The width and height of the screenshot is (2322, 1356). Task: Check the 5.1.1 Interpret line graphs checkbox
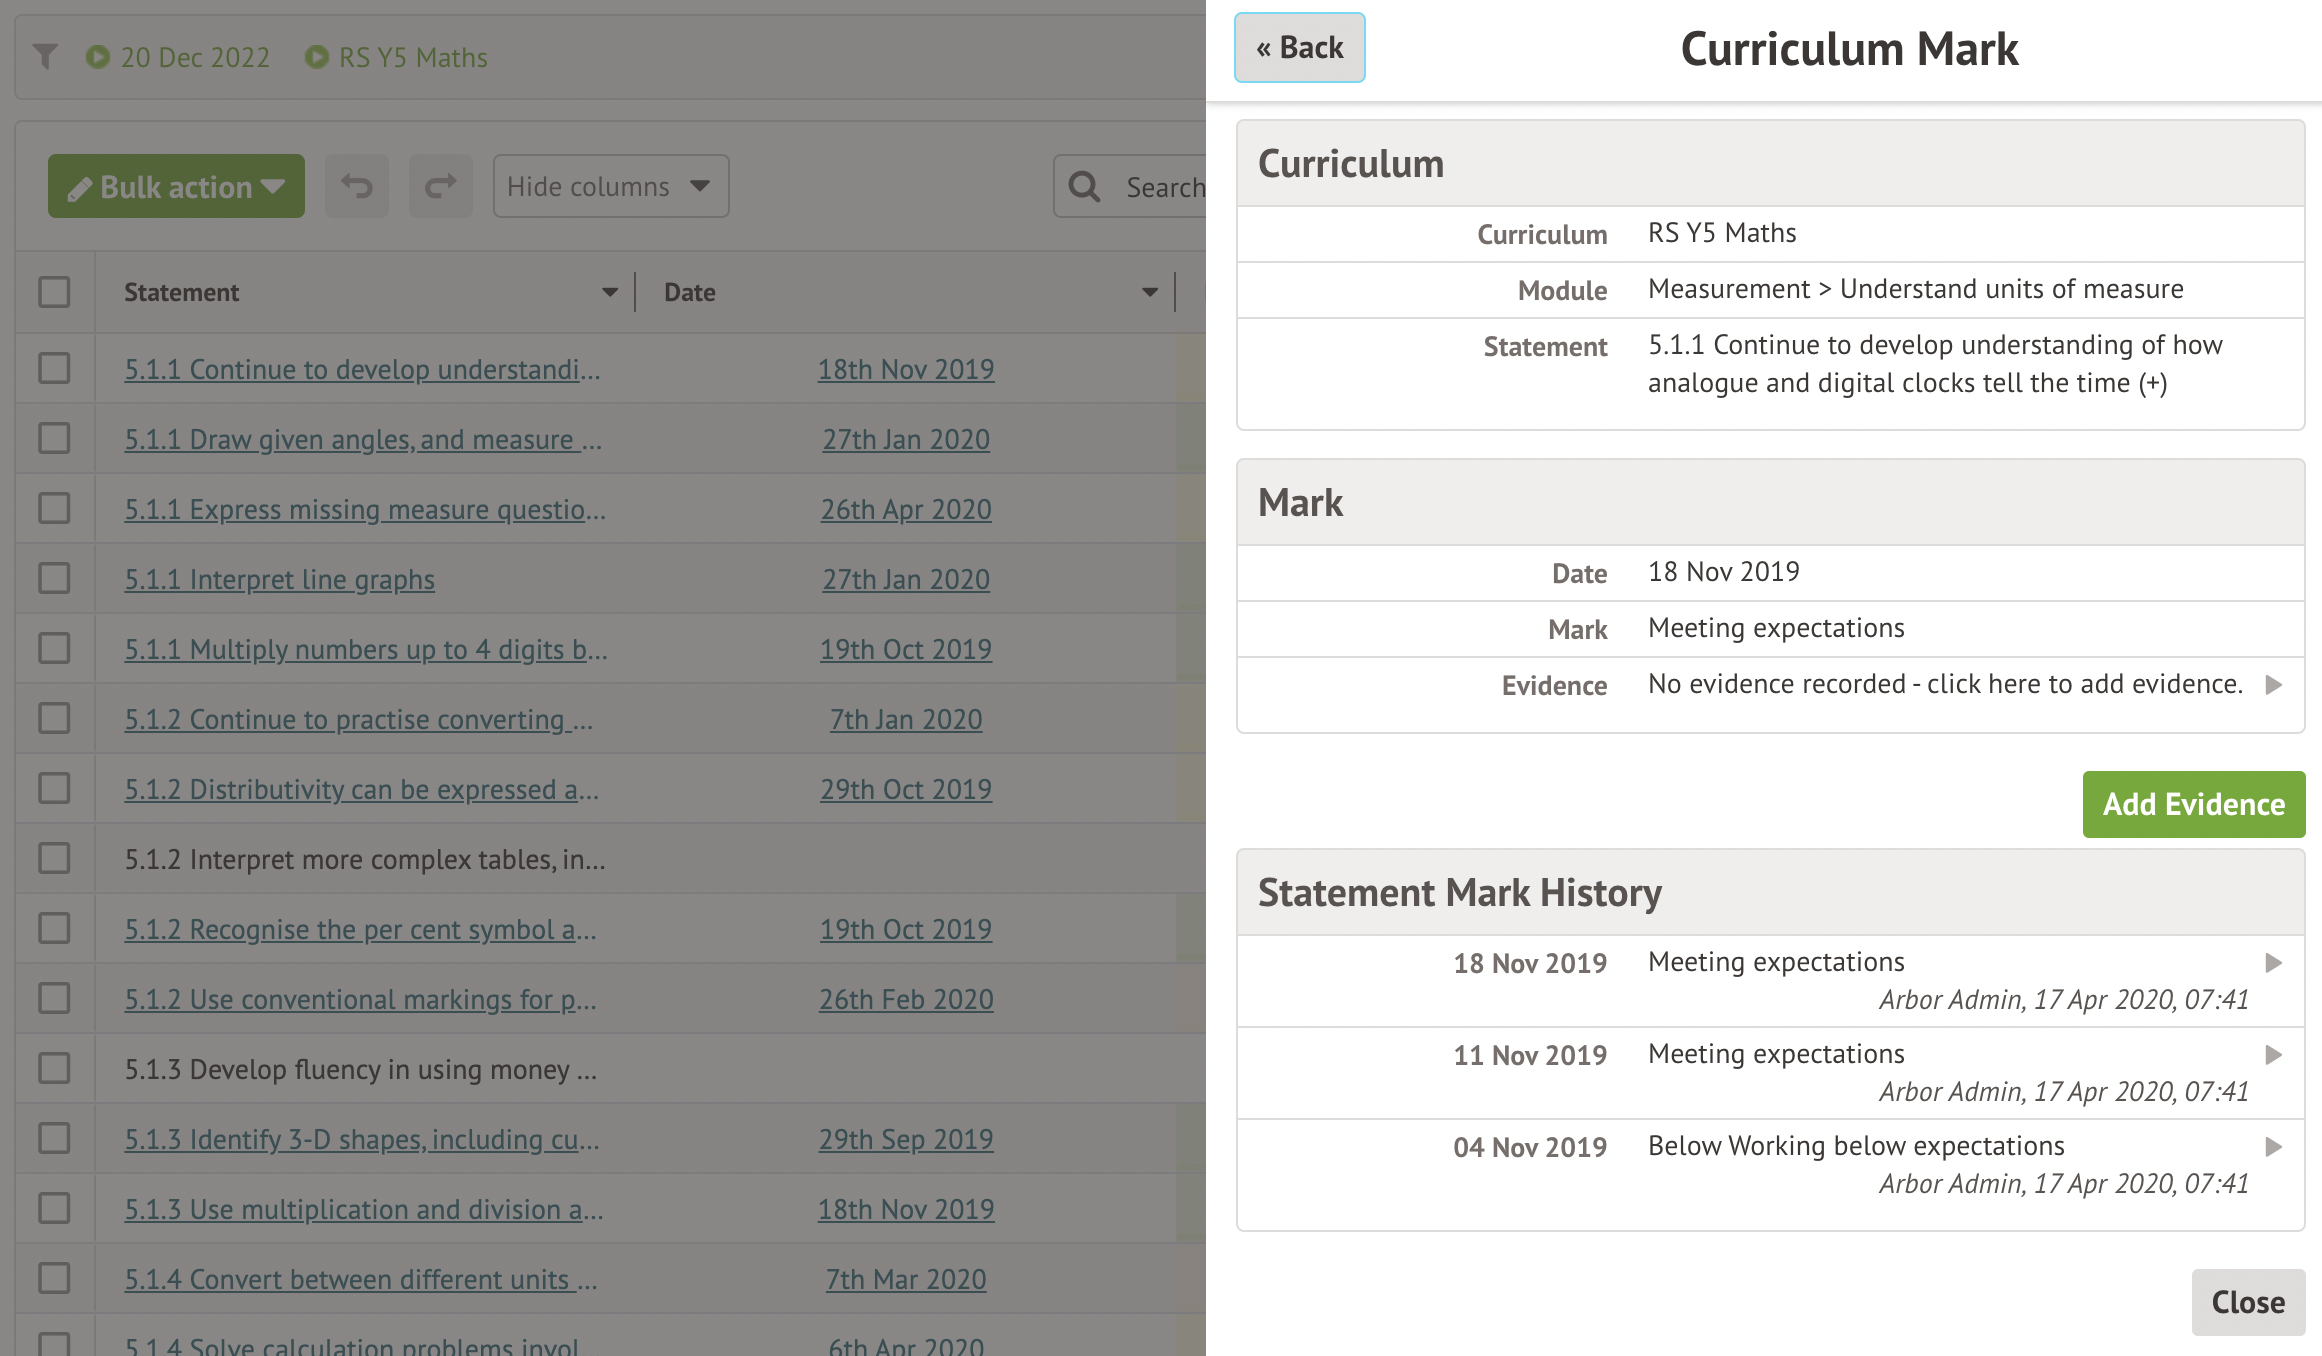pos(55,578)
